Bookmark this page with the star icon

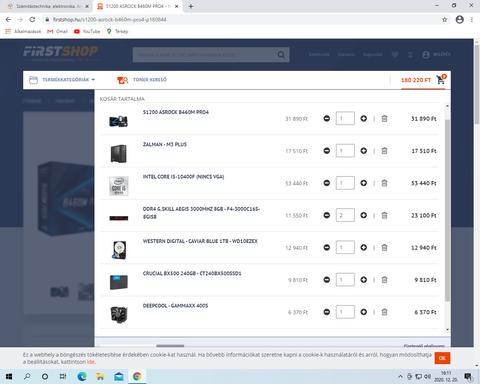pyautogui.click(x=445, y=20)
